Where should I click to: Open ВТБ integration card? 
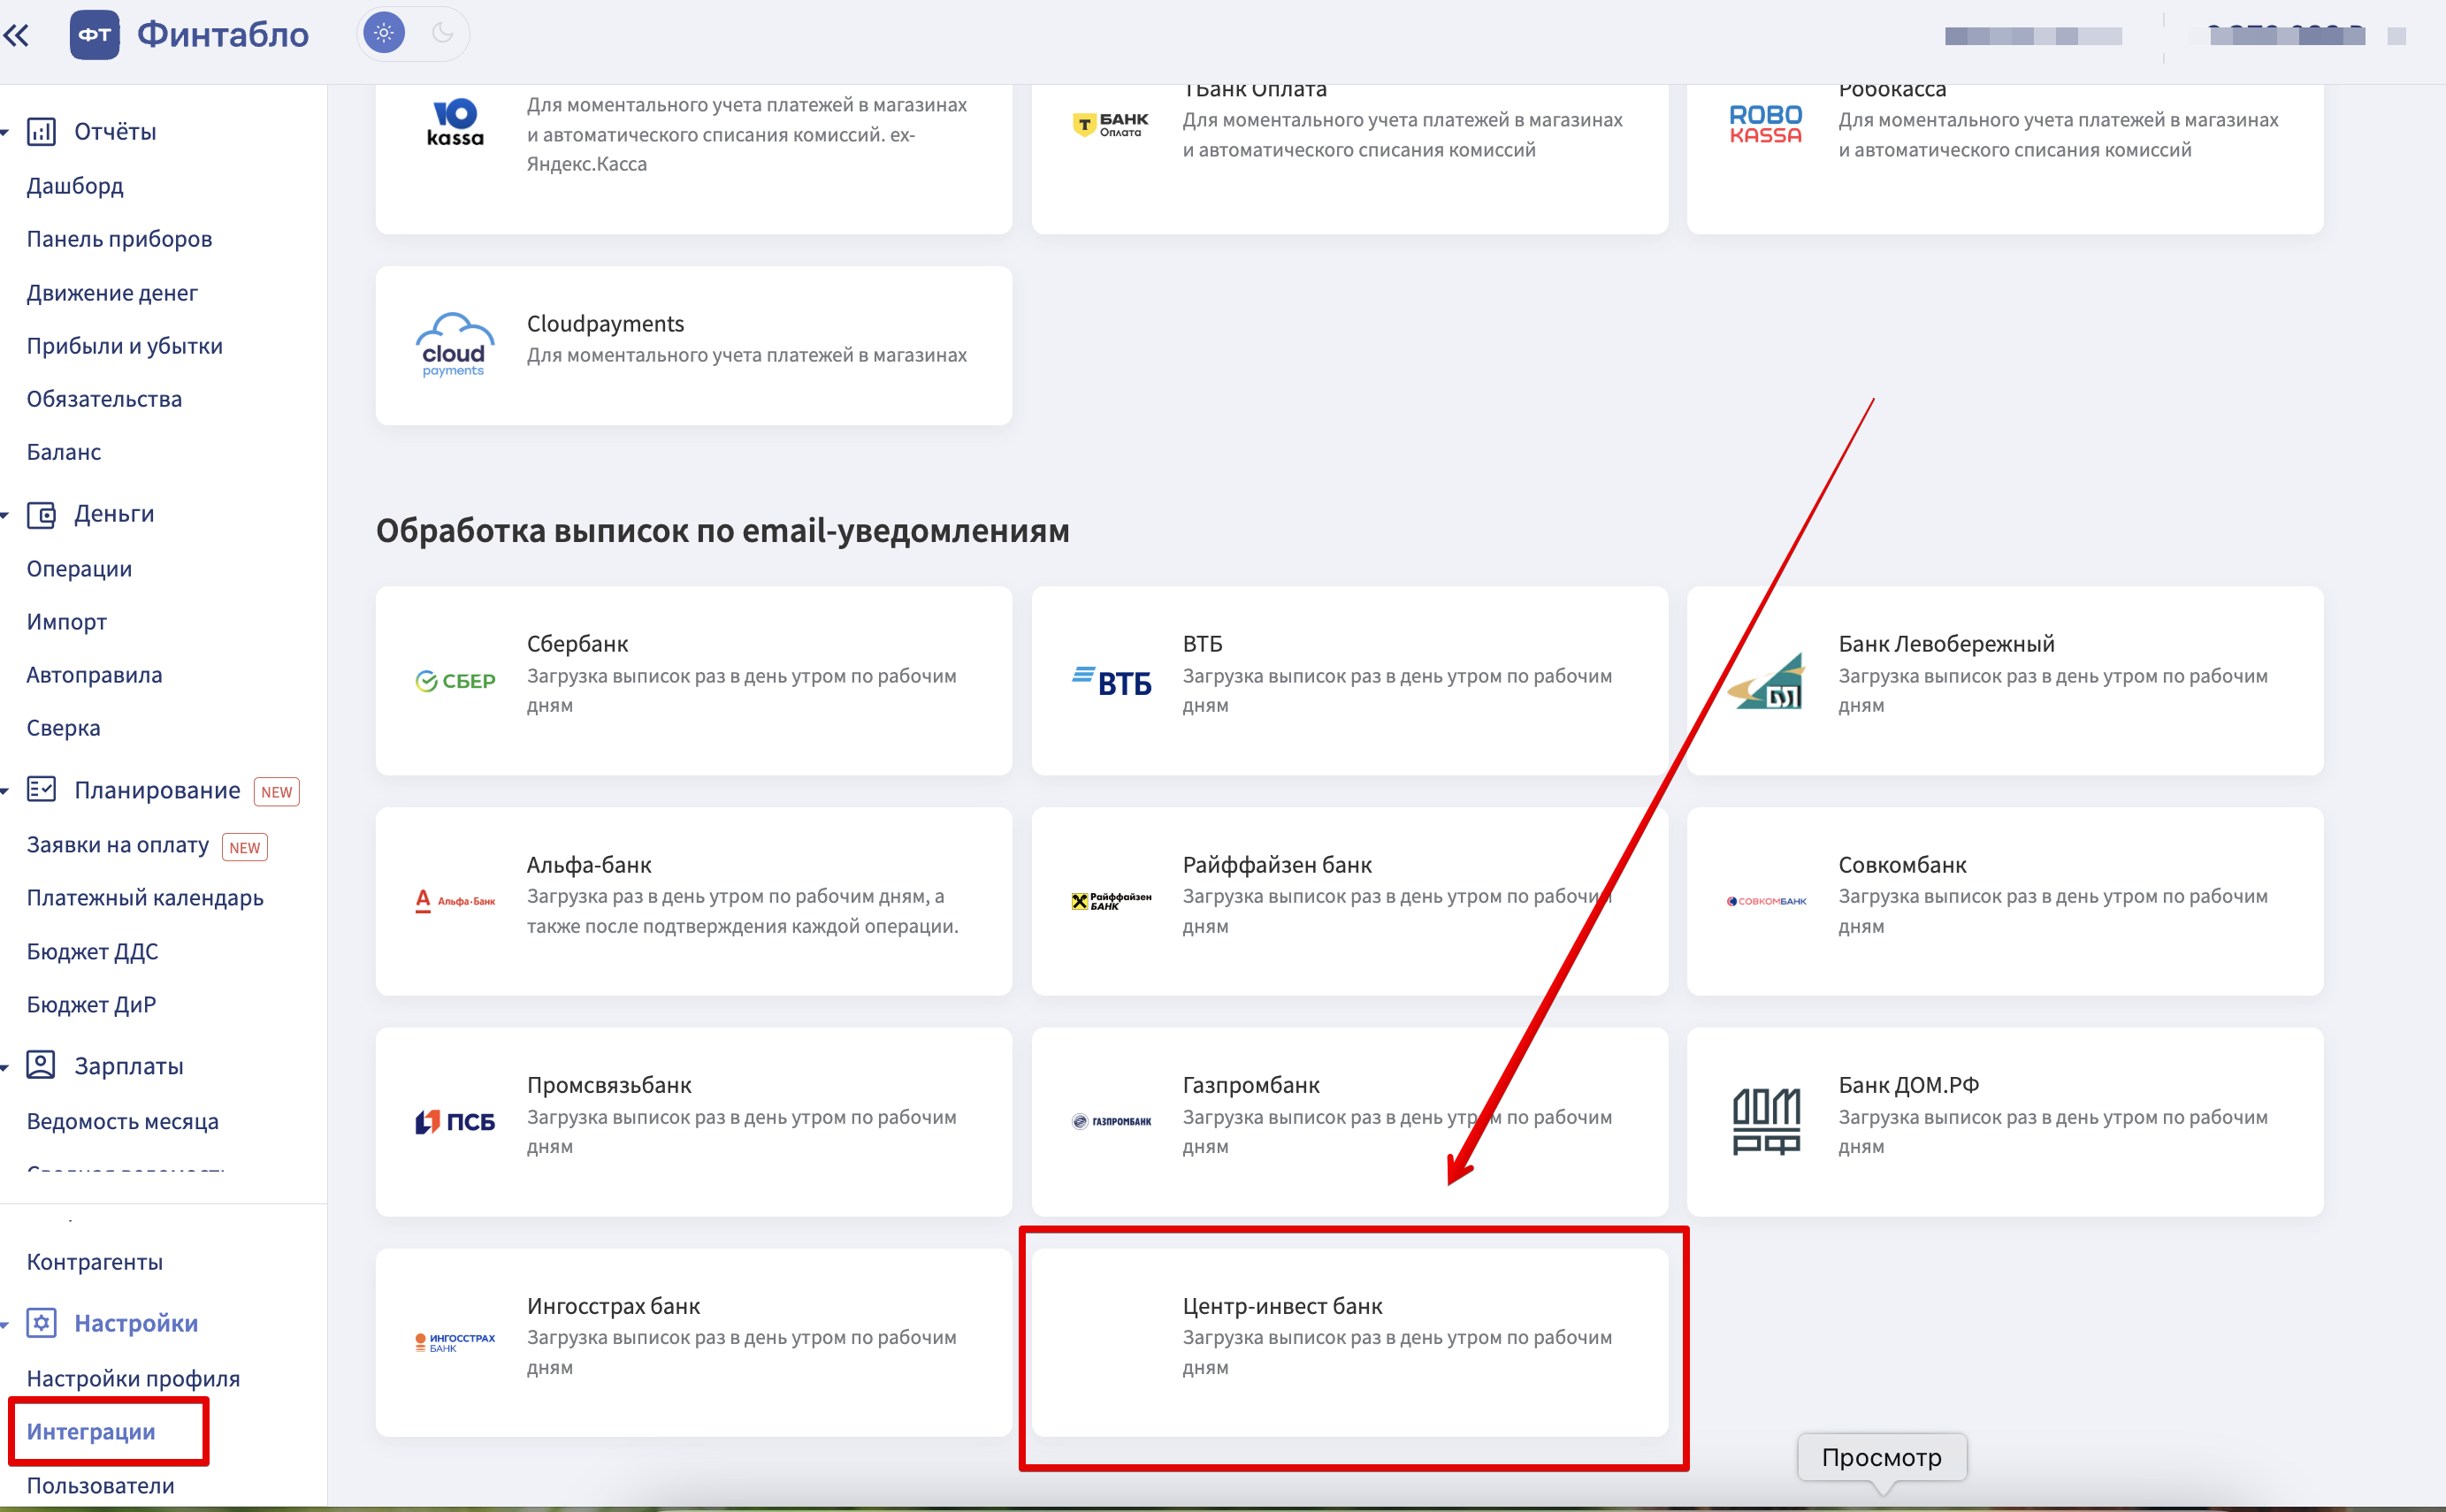[x=1350, y=681]
